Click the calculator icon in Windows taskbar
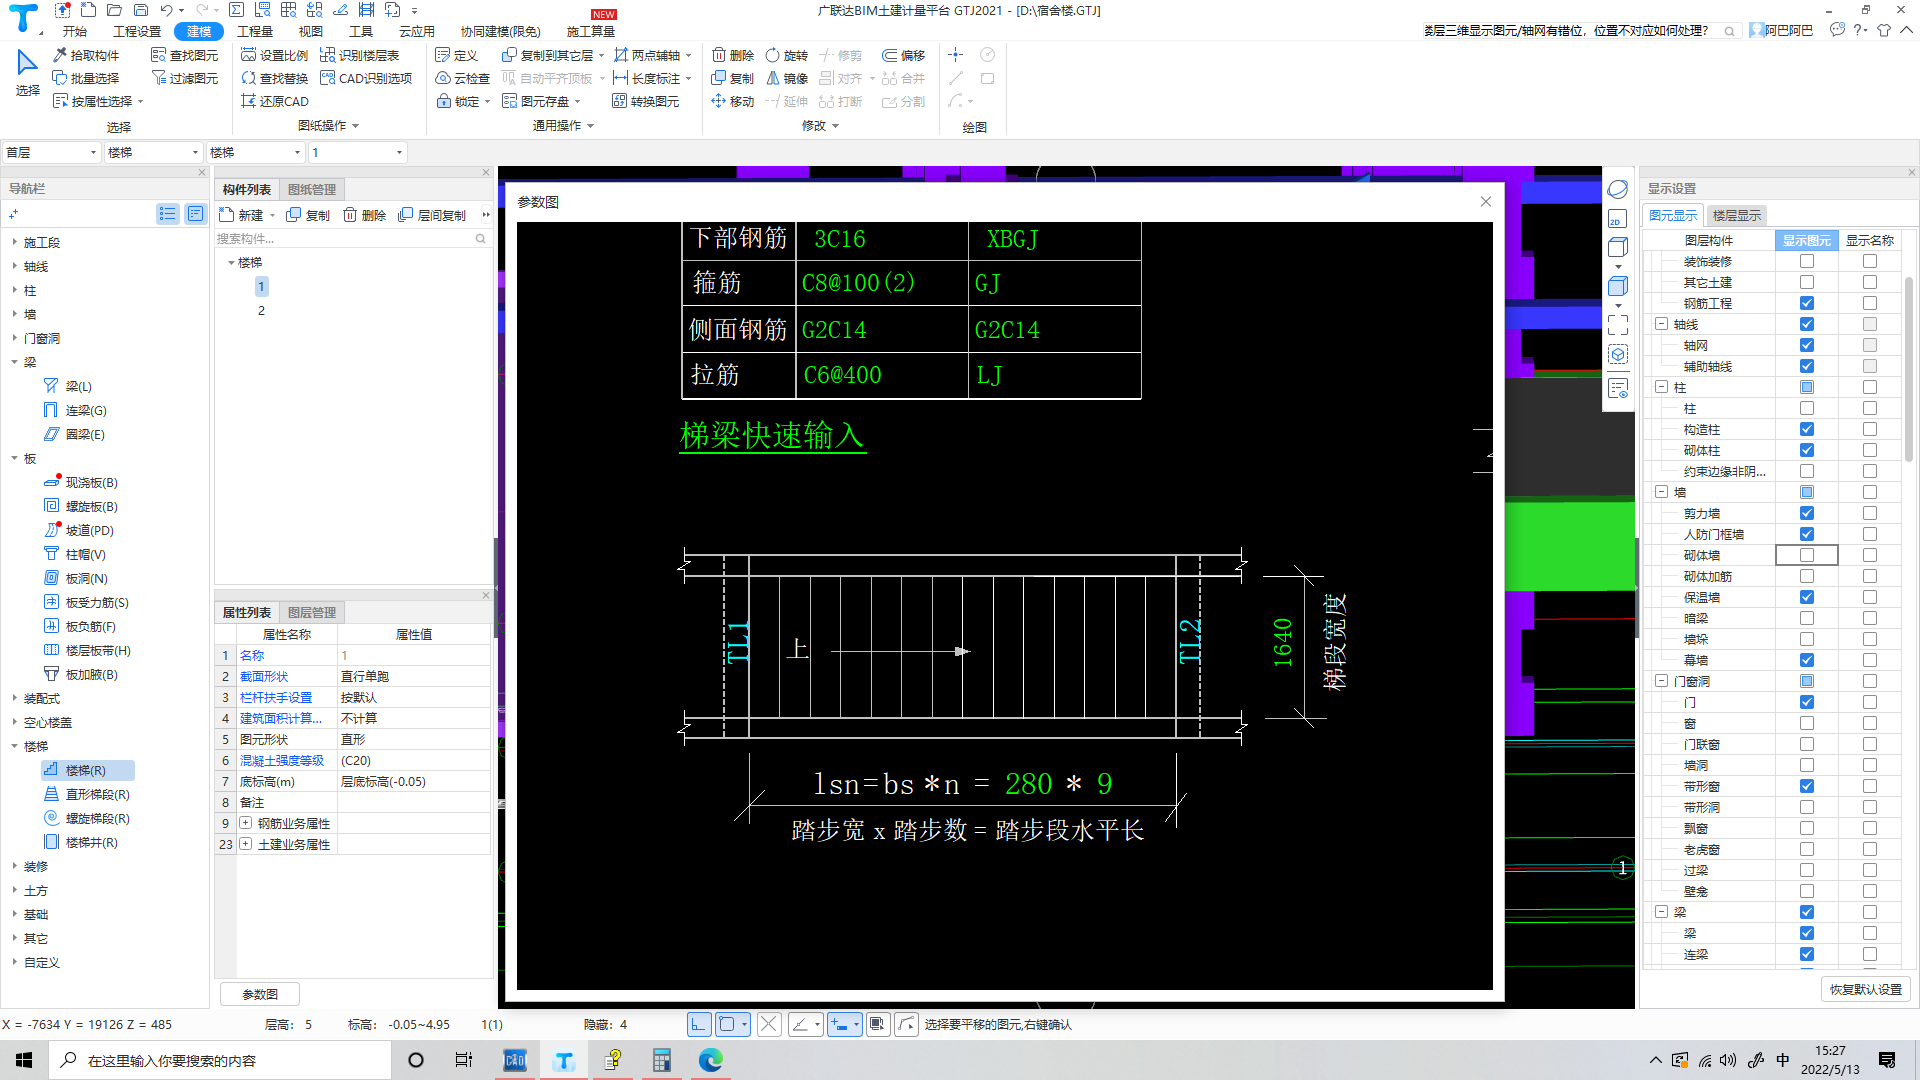Screen dimensions: 1920x1080 [661, 1060]
